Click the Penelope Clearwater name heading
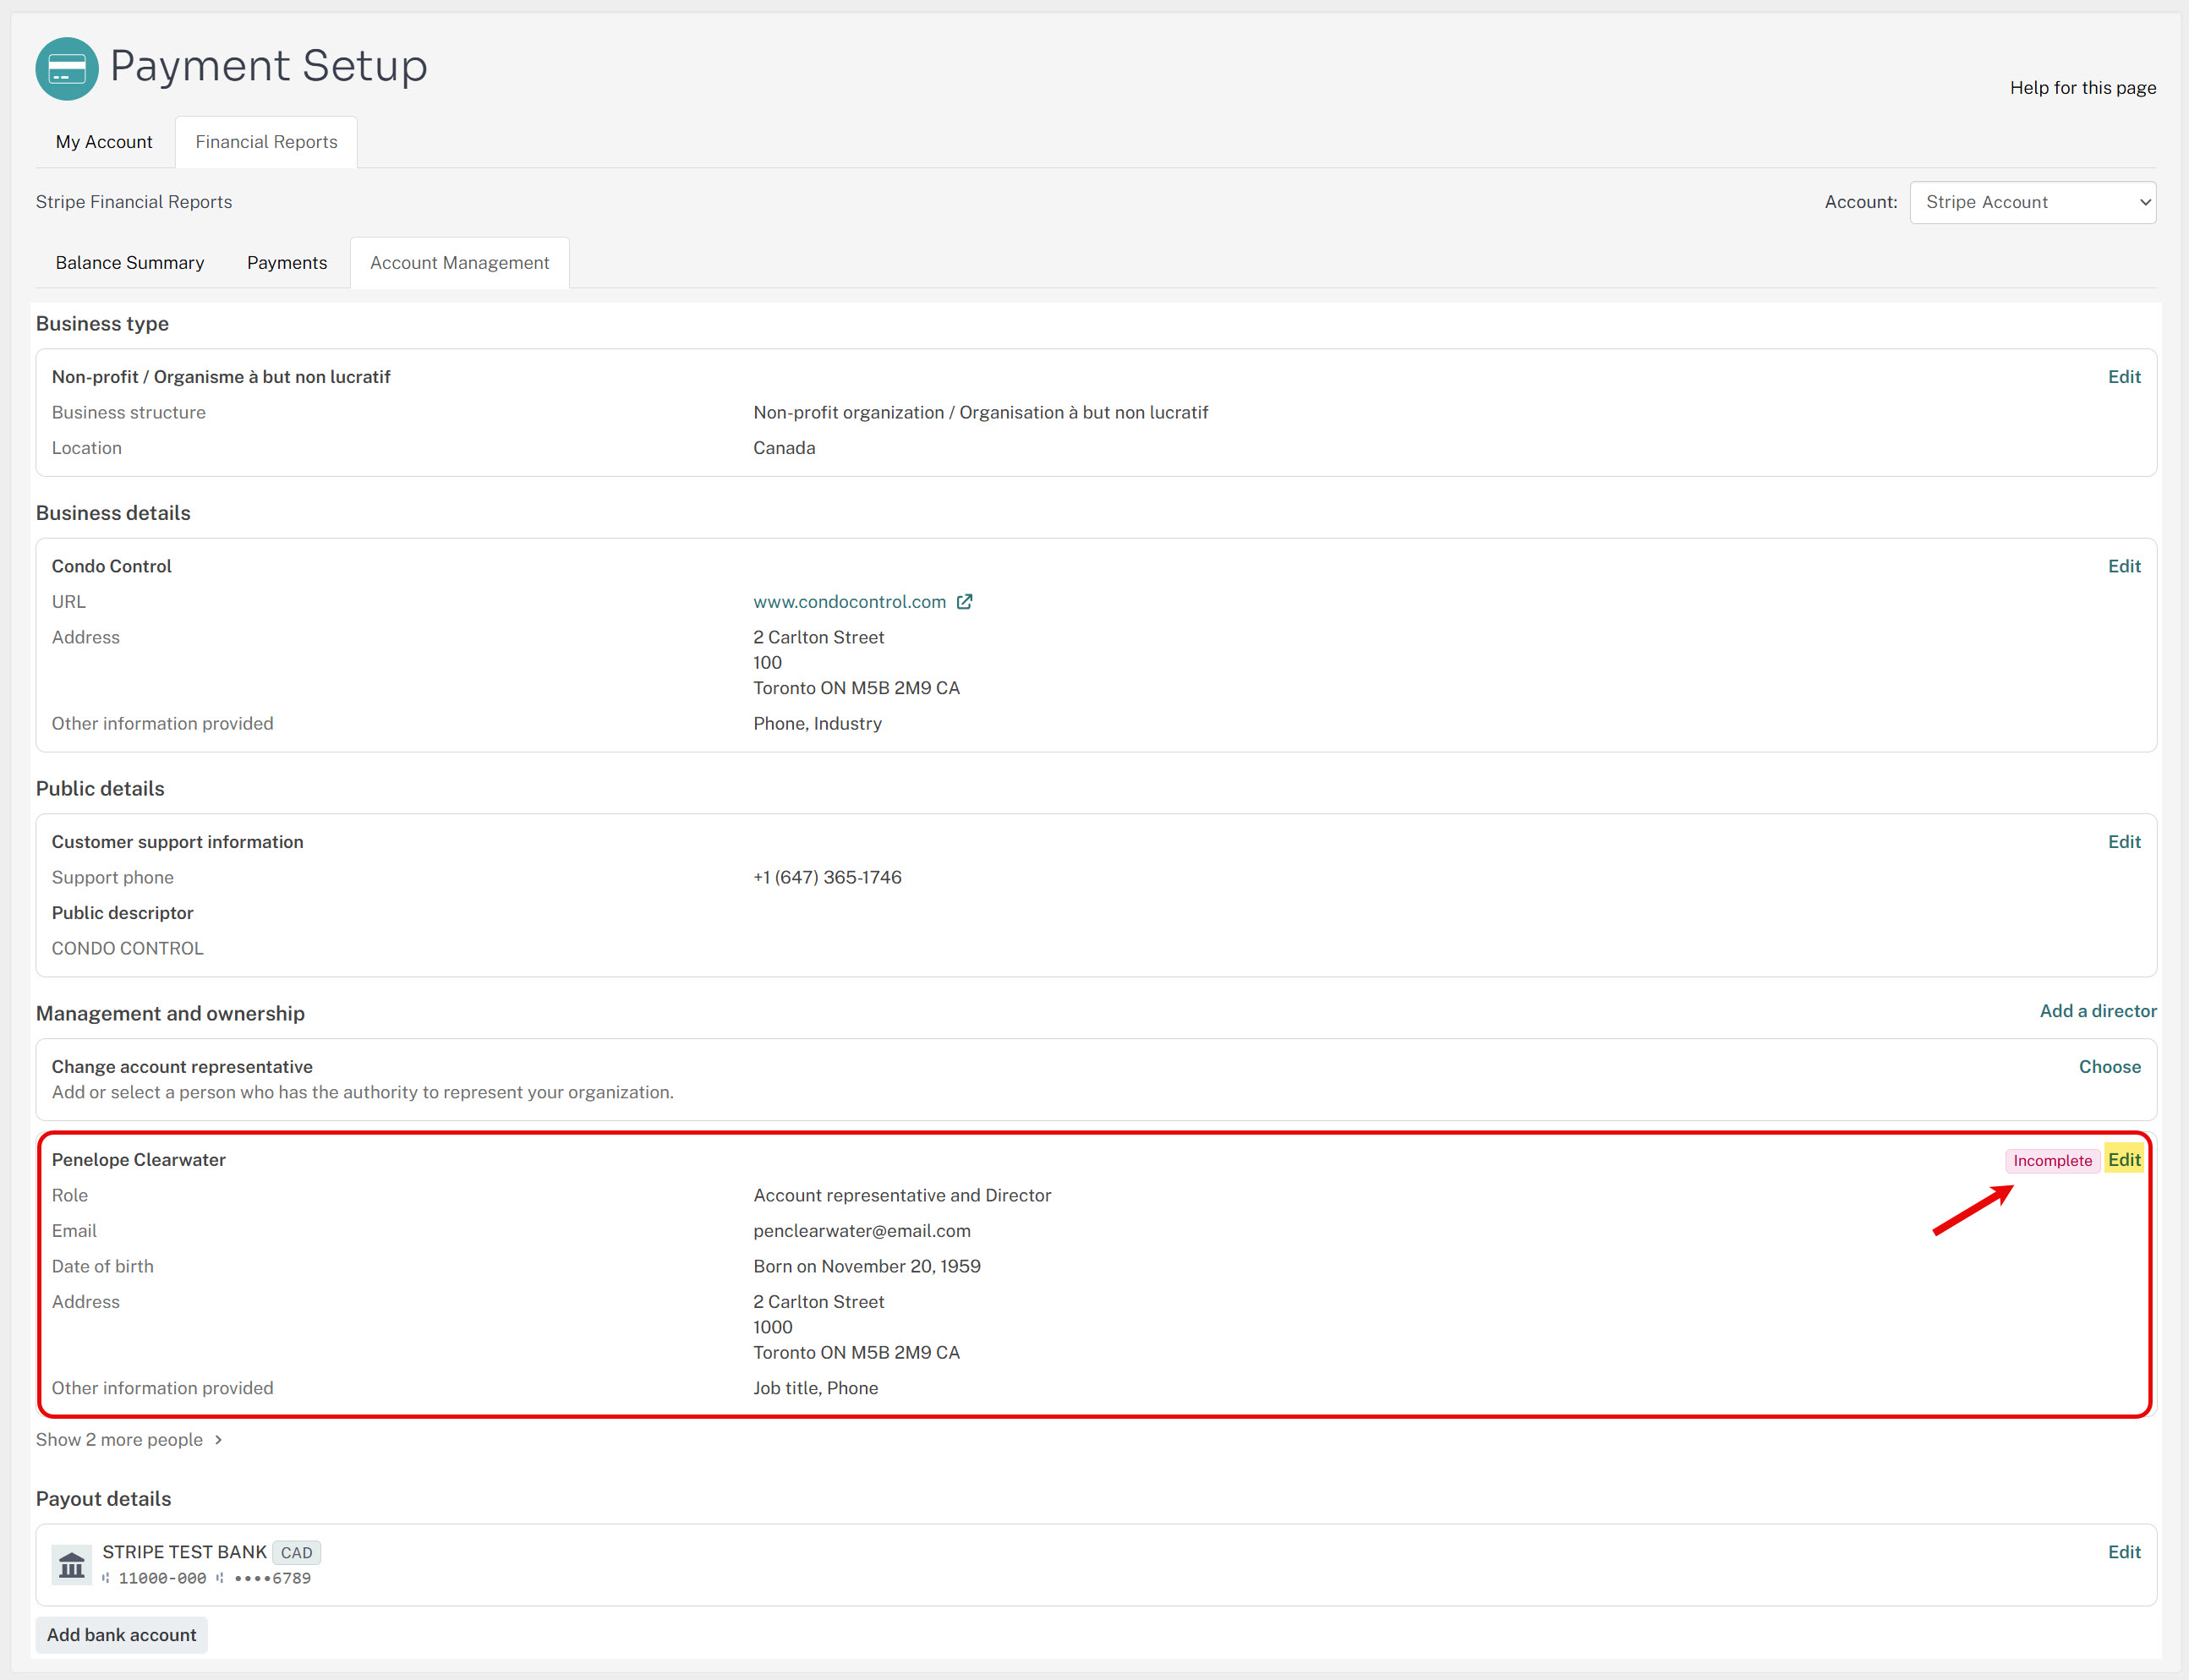The image size is (2189, 1680). tap(139, 1160)
